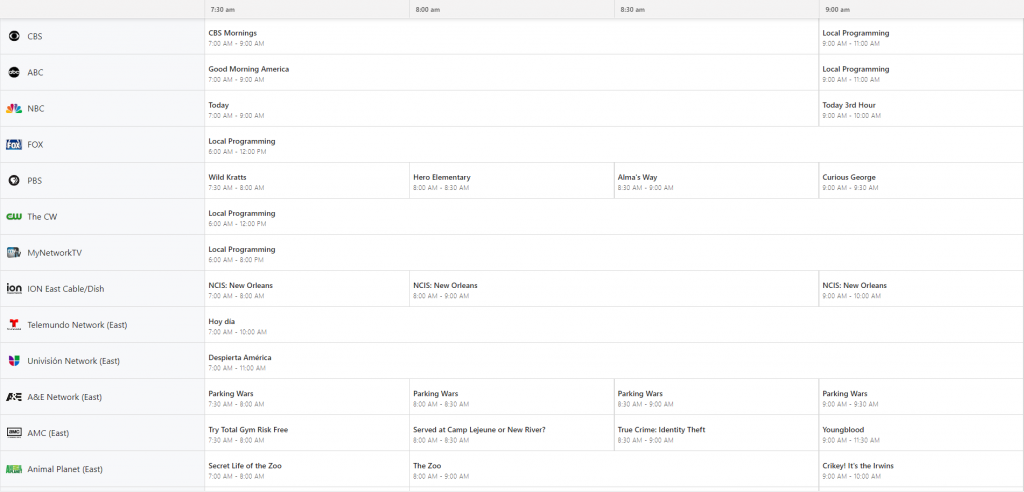The width and height of the screenshot is (1024, 492).
Task: Open Parking Wars 8:30 AM episode
Action: [716, 397]
